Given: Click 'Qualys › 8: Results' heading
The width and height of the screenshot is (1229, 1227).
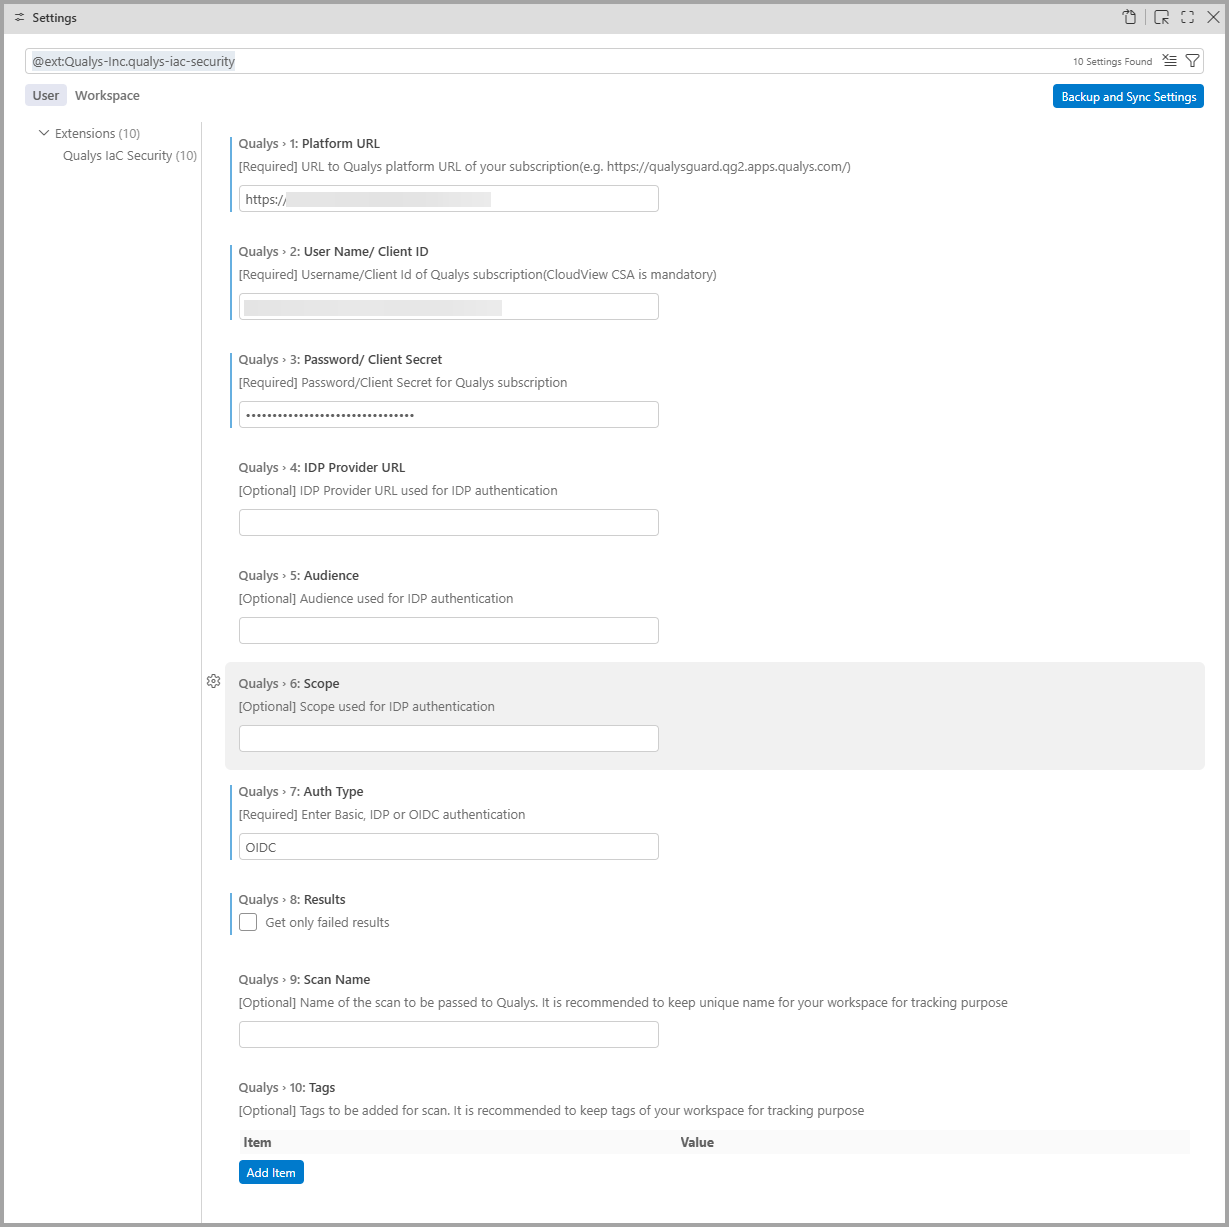Looking at the screenshot, I should tap(292, 899).
